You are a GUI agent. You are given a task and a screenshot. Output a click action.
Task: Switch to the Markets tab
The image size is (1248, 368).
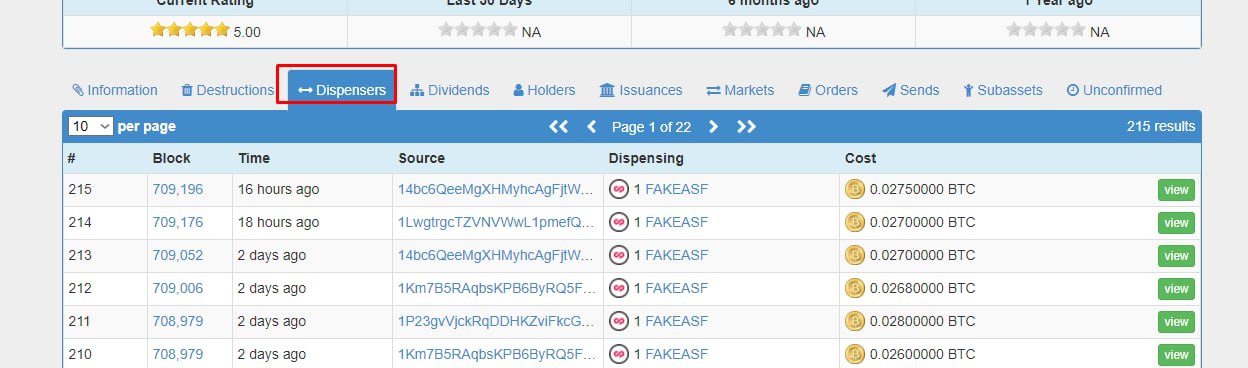[740, 90]
